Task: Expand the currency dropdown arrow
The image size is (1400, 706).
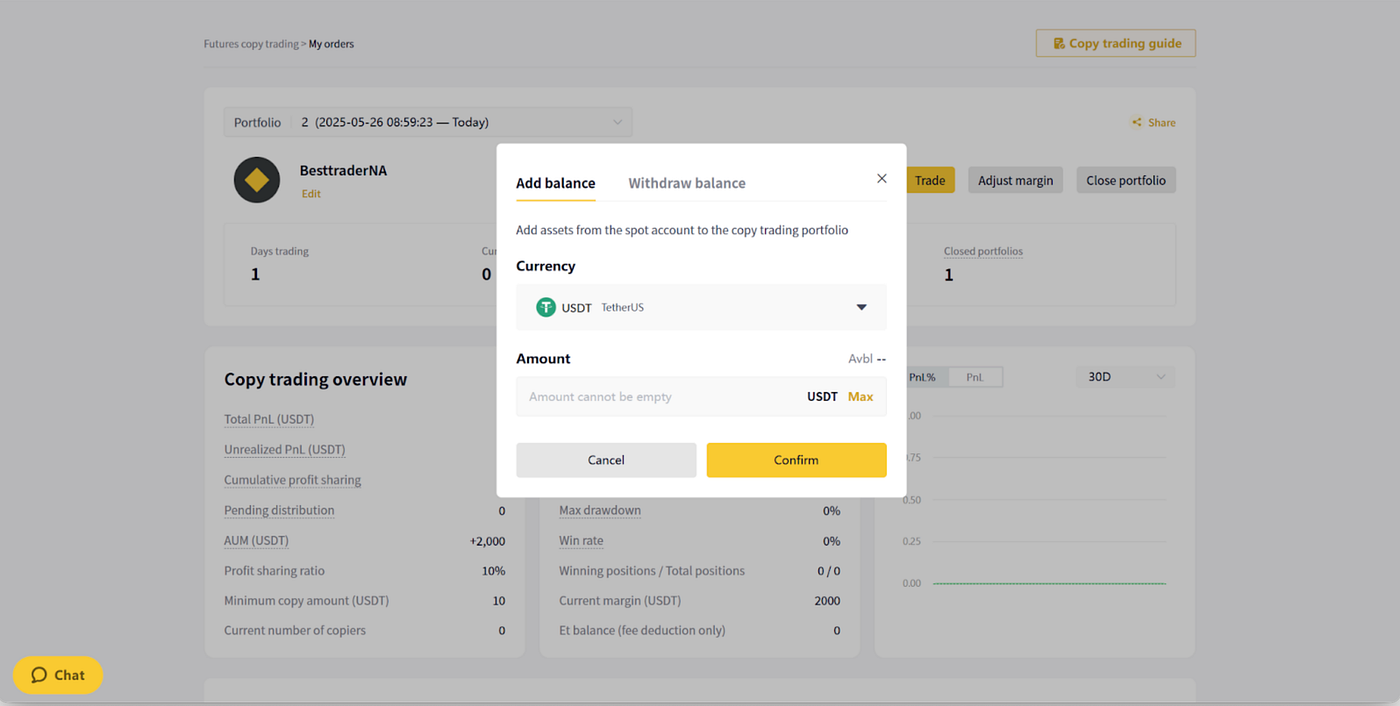Action: pos(861,308)
